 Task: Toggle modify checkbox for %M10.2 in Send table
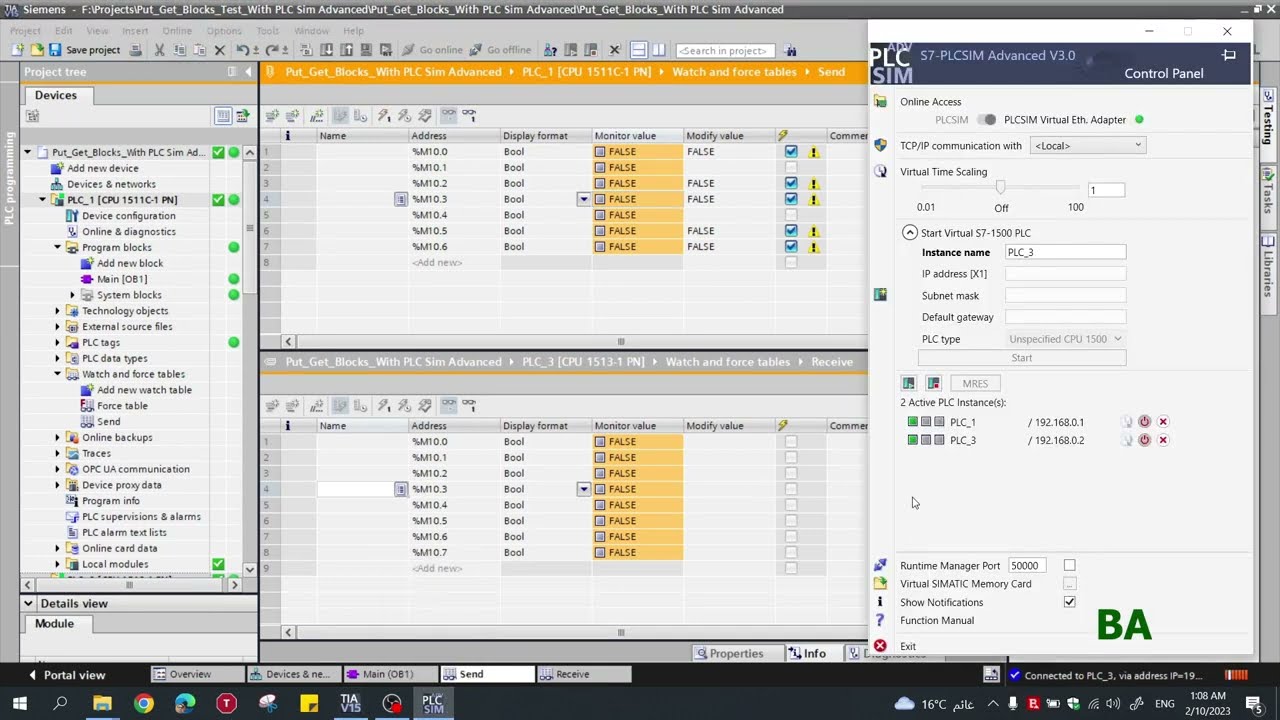[x=791, y=184]
